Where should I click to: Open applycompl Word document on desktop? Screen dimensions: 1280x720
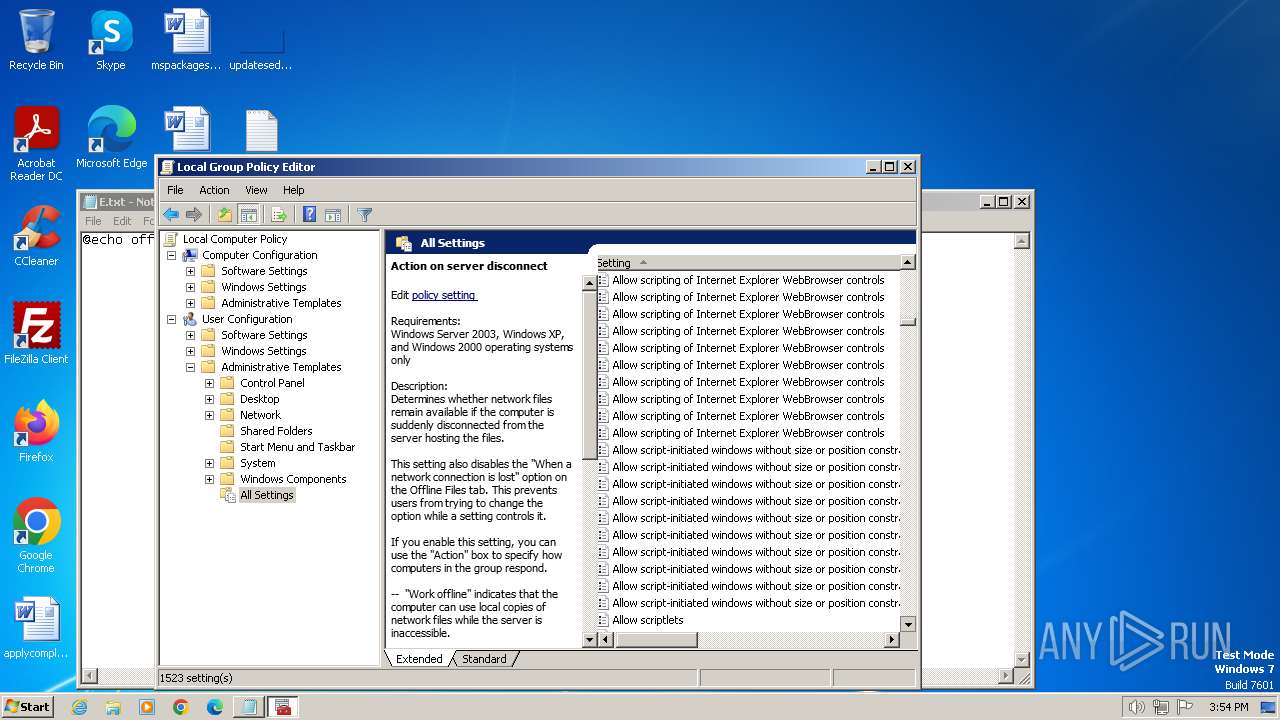tap(36, 628)
